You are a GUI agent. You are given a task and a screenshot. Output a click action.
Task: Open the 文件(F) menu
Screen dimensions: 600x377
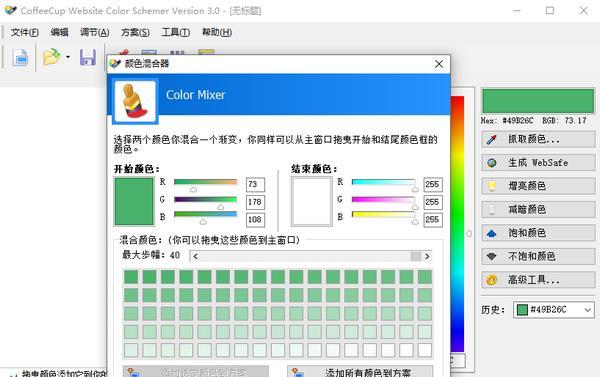24,33
